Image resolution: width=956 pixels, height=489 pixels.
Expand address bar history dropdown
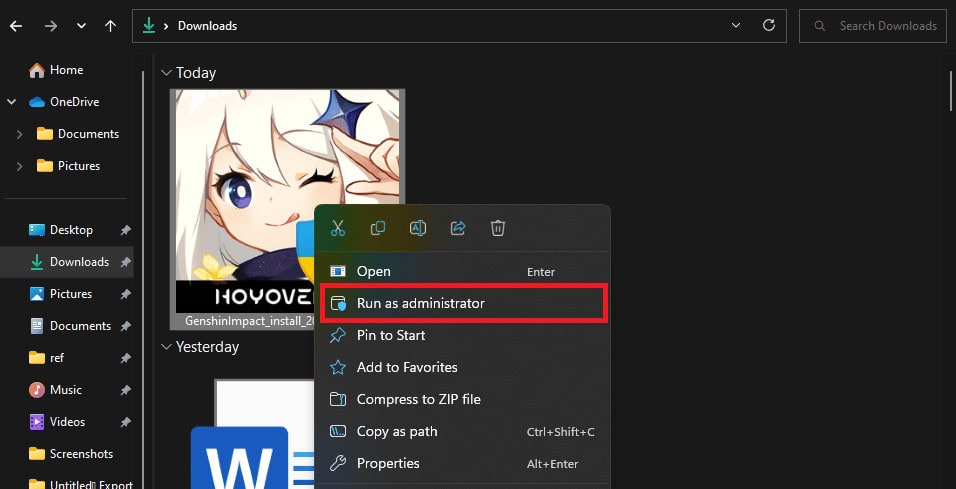736,26
